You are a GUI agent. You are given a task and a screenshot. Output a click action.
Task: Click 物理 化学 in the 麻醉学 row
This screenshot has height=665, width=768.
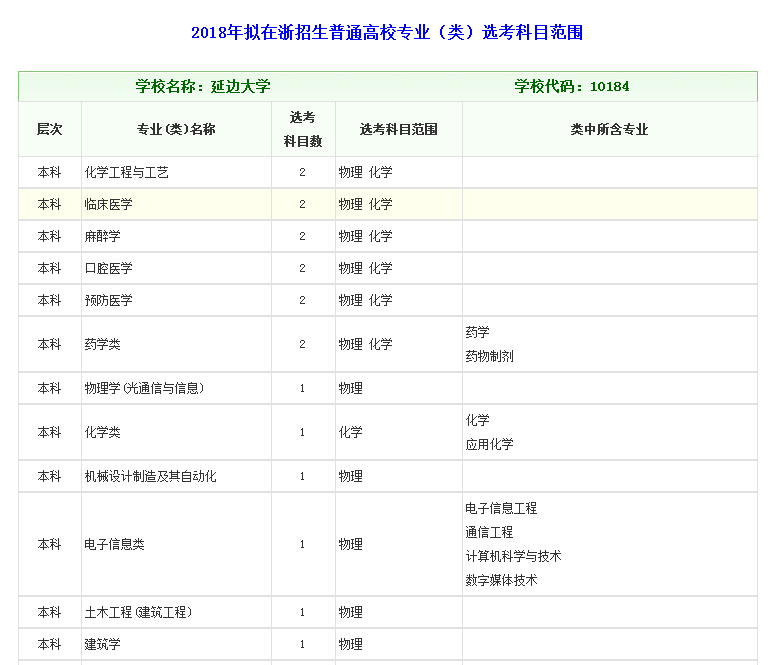[x=365, y=236]
